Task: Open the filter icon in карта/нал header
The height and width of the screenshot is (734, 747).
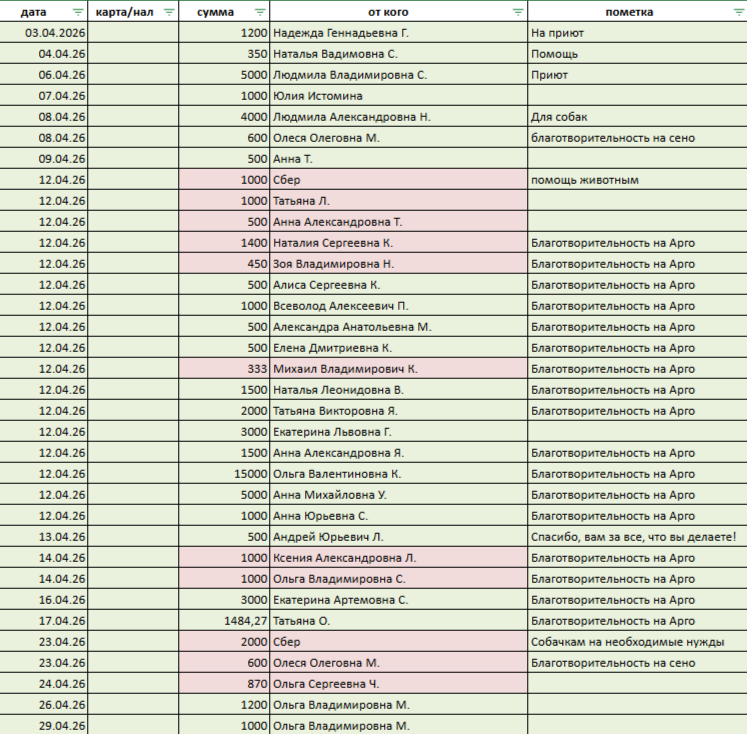Action: coord(169,12)
